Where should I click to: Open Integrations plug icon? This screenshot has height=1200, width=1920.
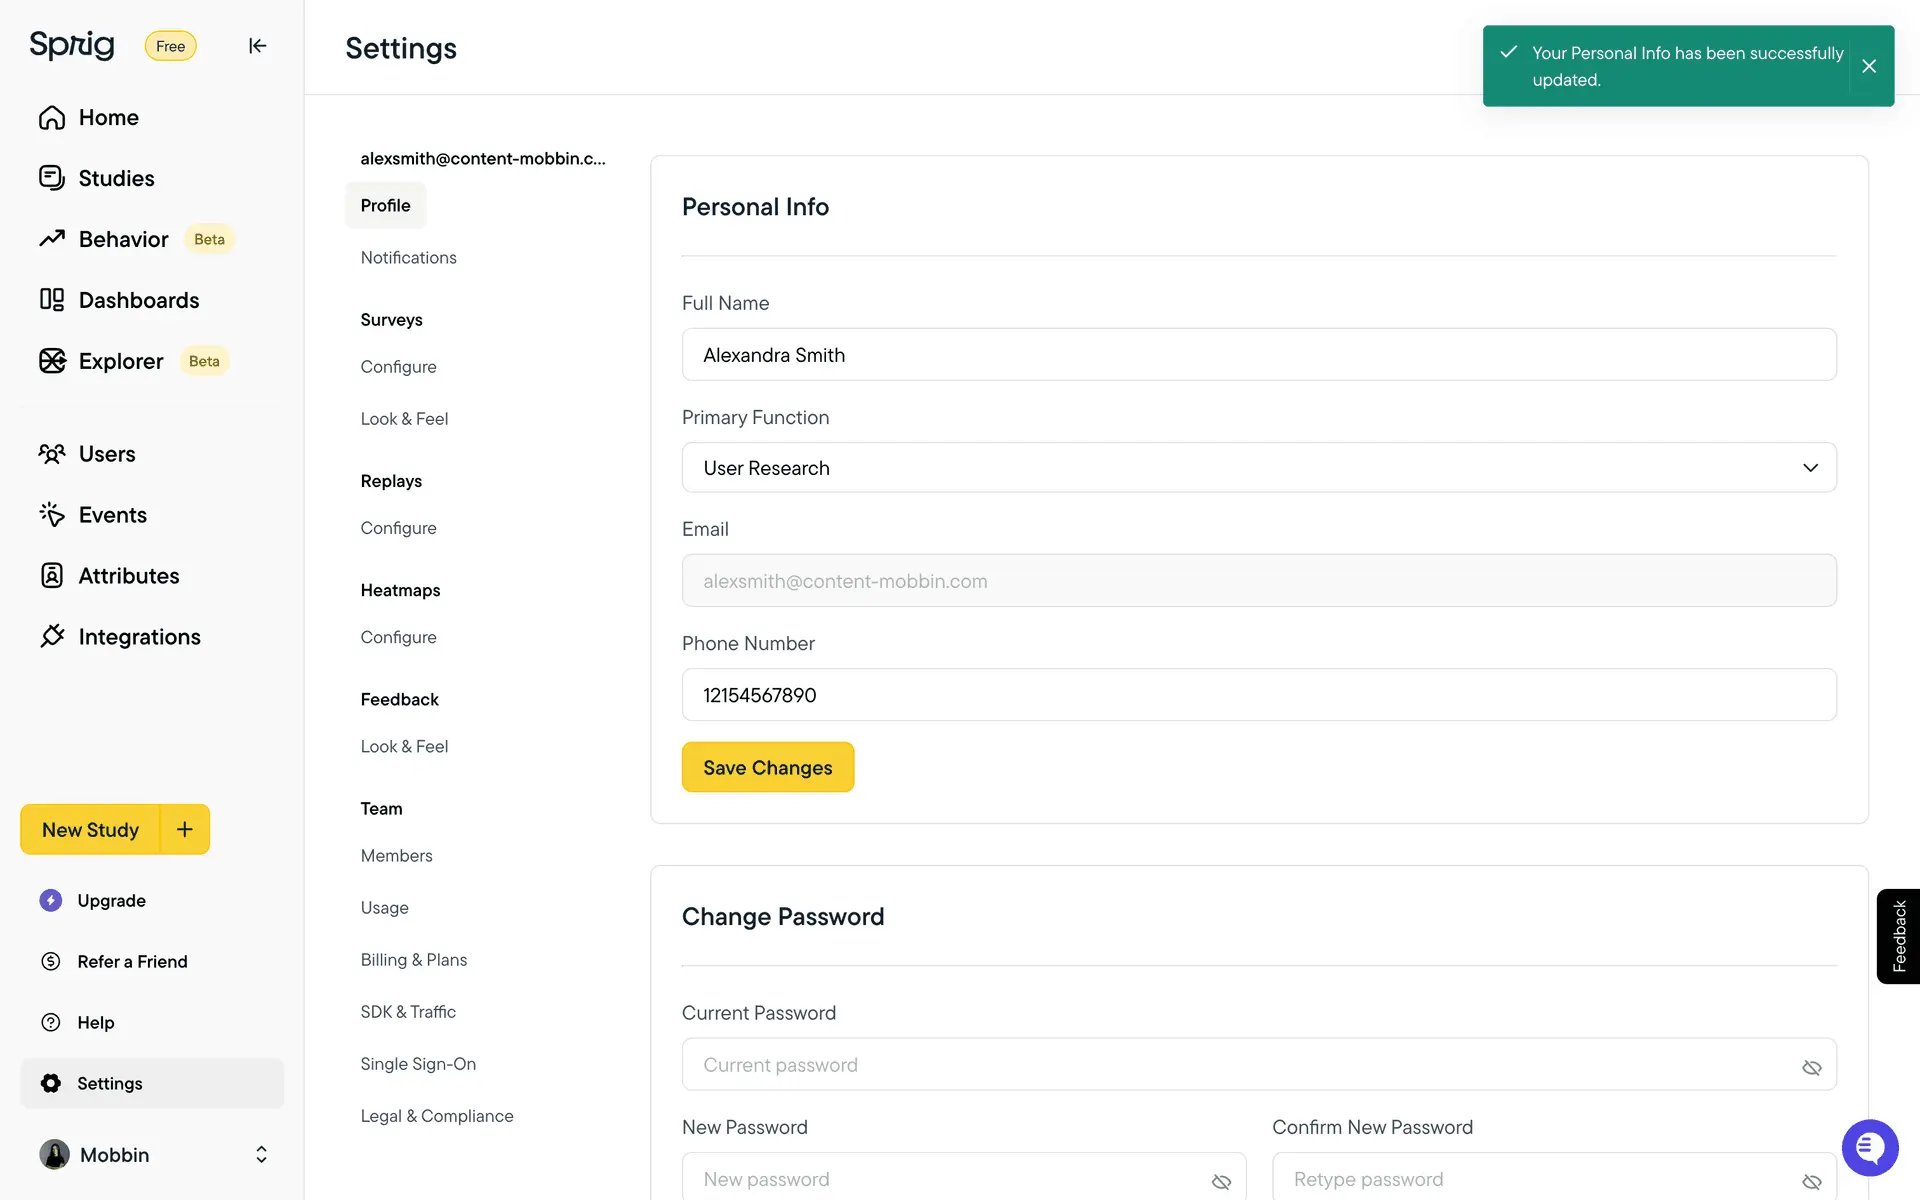(x=52, y=637)
